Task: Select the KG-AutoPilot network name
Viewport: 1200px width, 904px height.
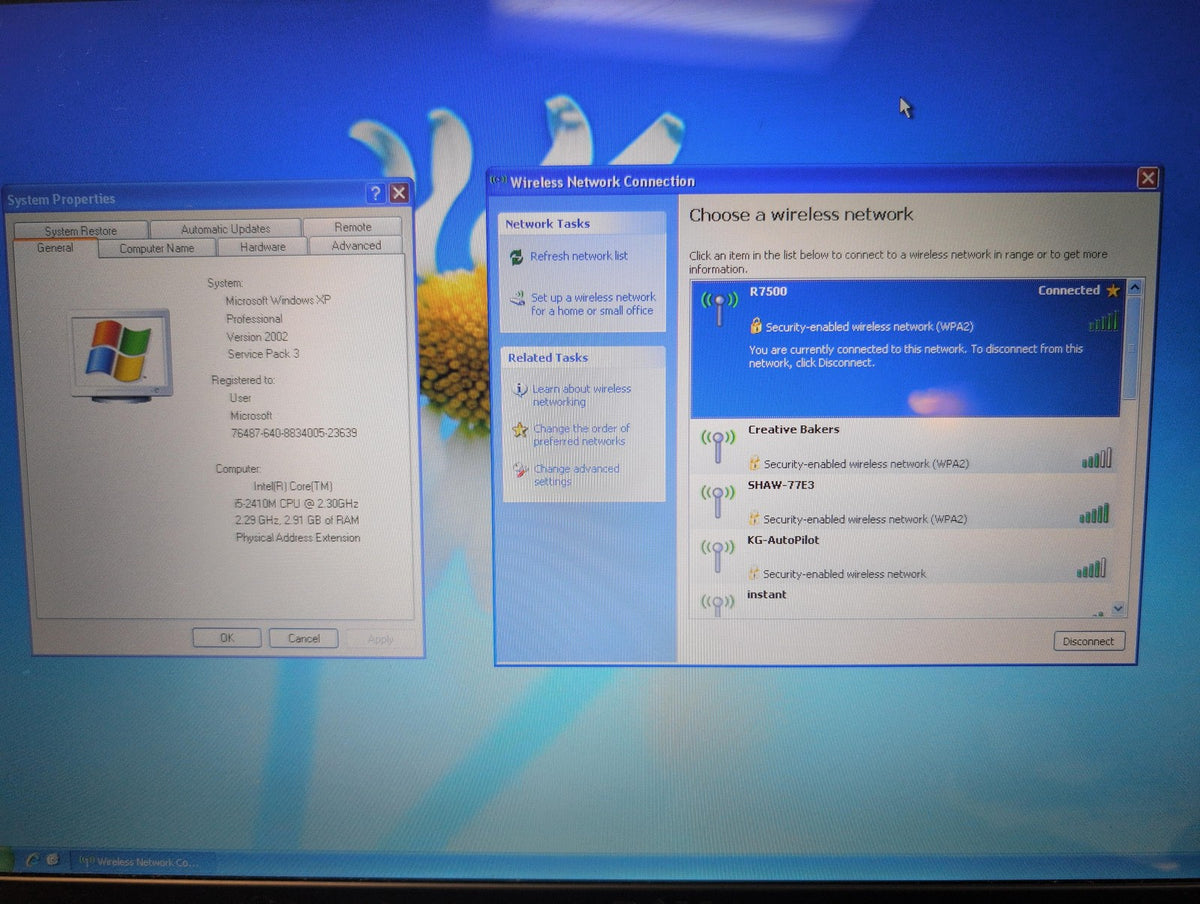Action: (x=784, y=540)
